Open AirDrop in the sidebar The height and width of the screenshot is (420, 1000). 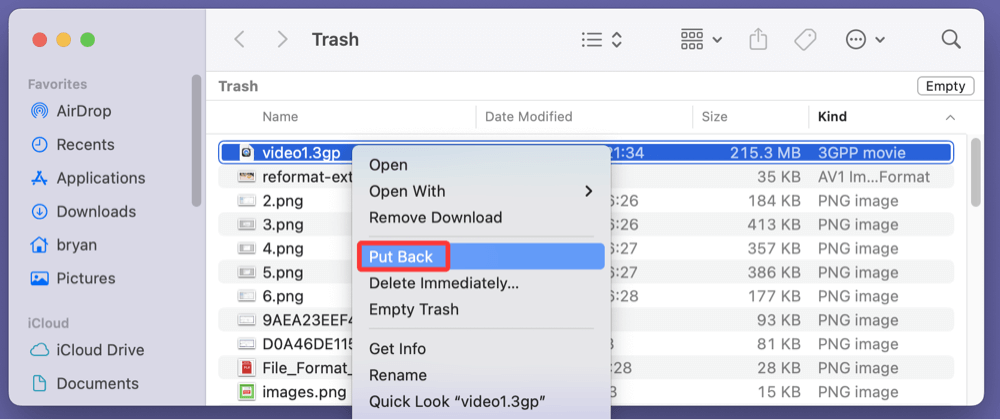coord(71,112)
